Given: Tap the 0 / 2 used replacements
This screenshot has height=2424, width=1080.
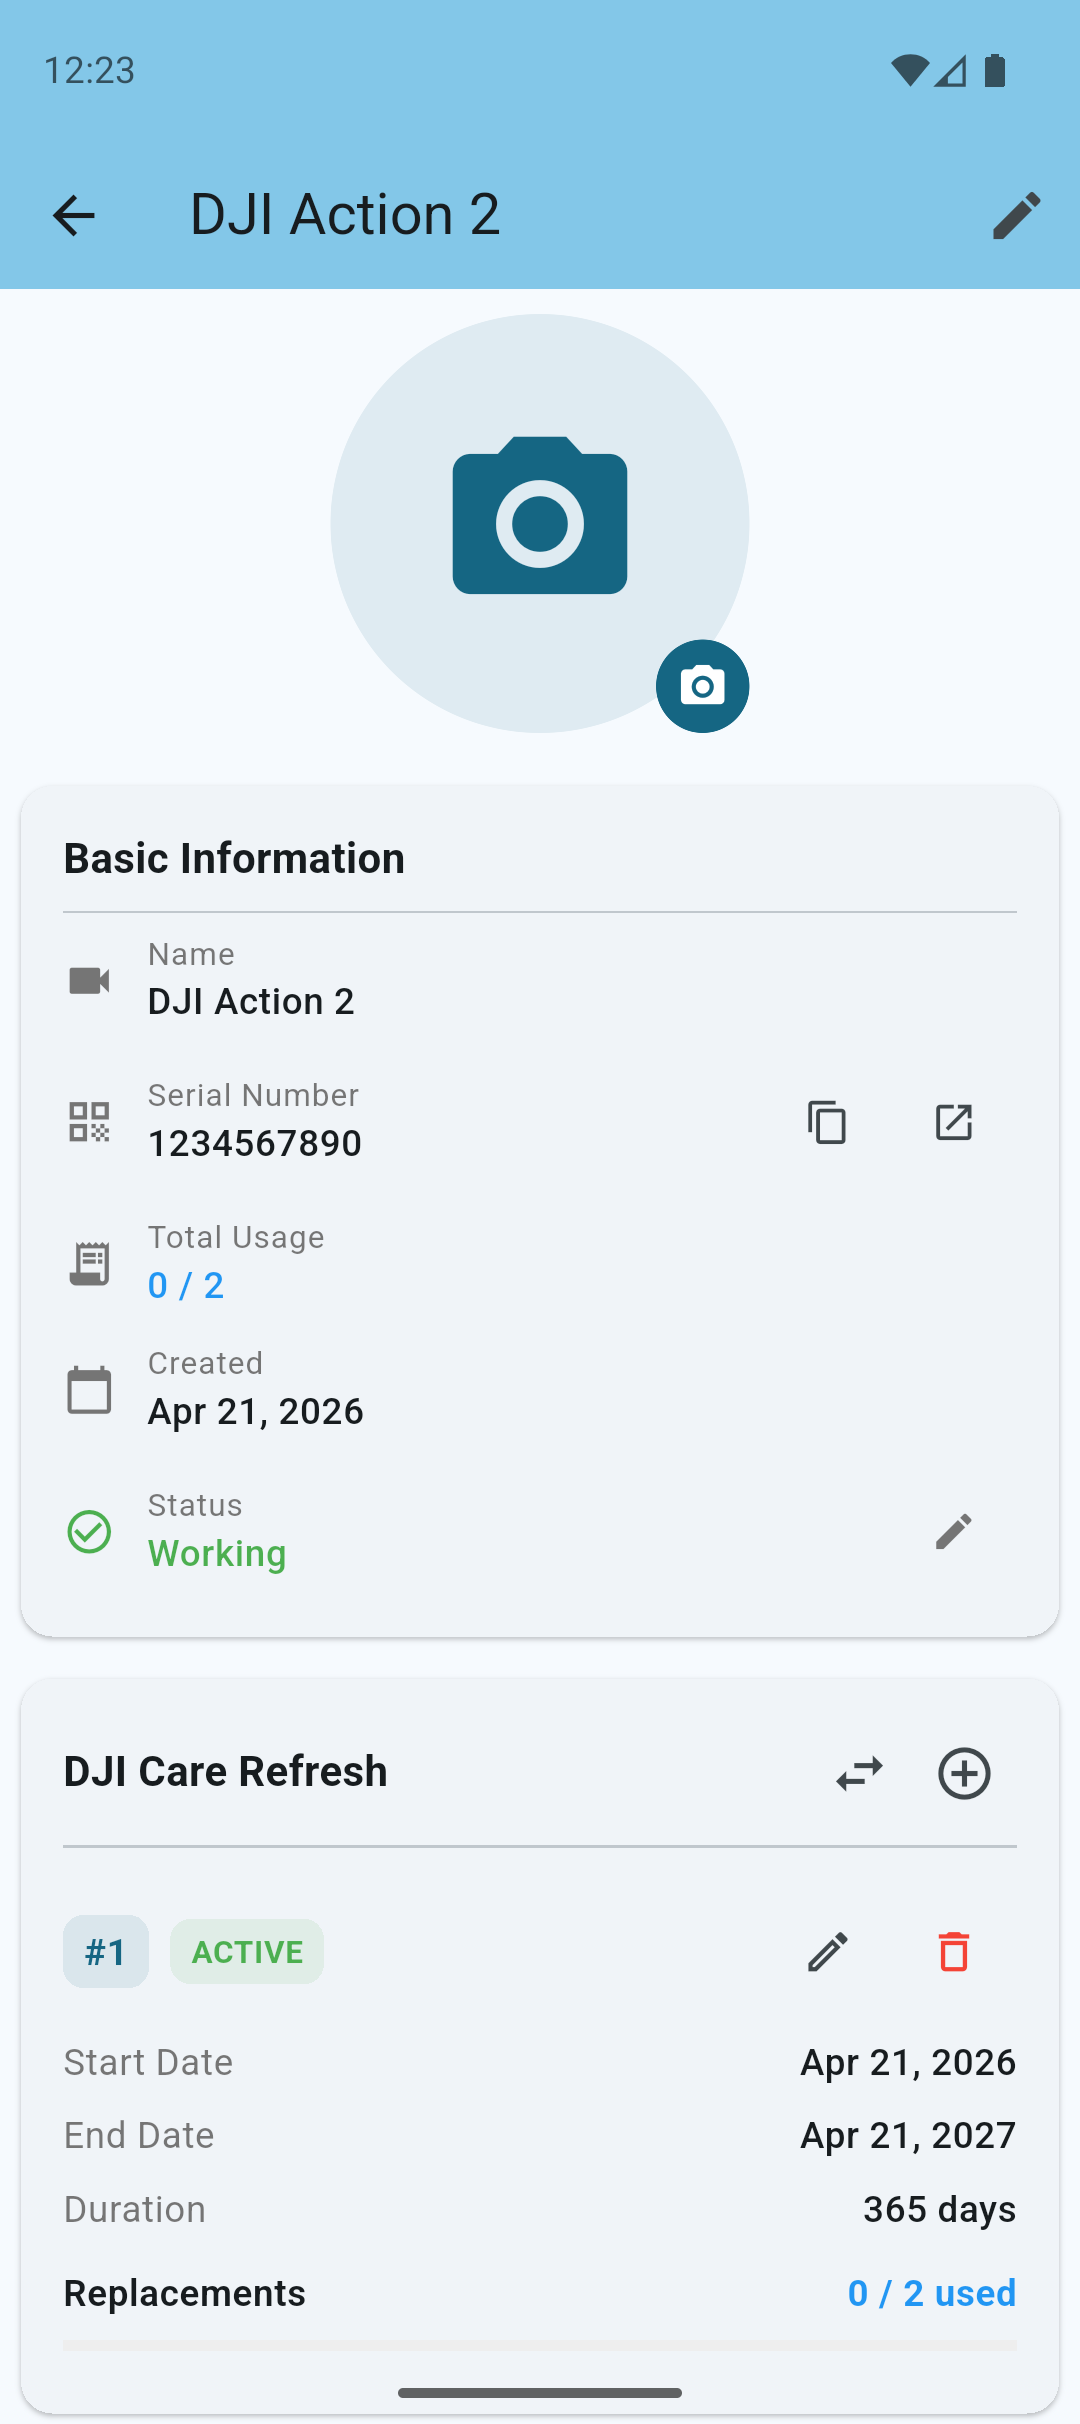Looking at the screenshot, I should [931, 2293].
